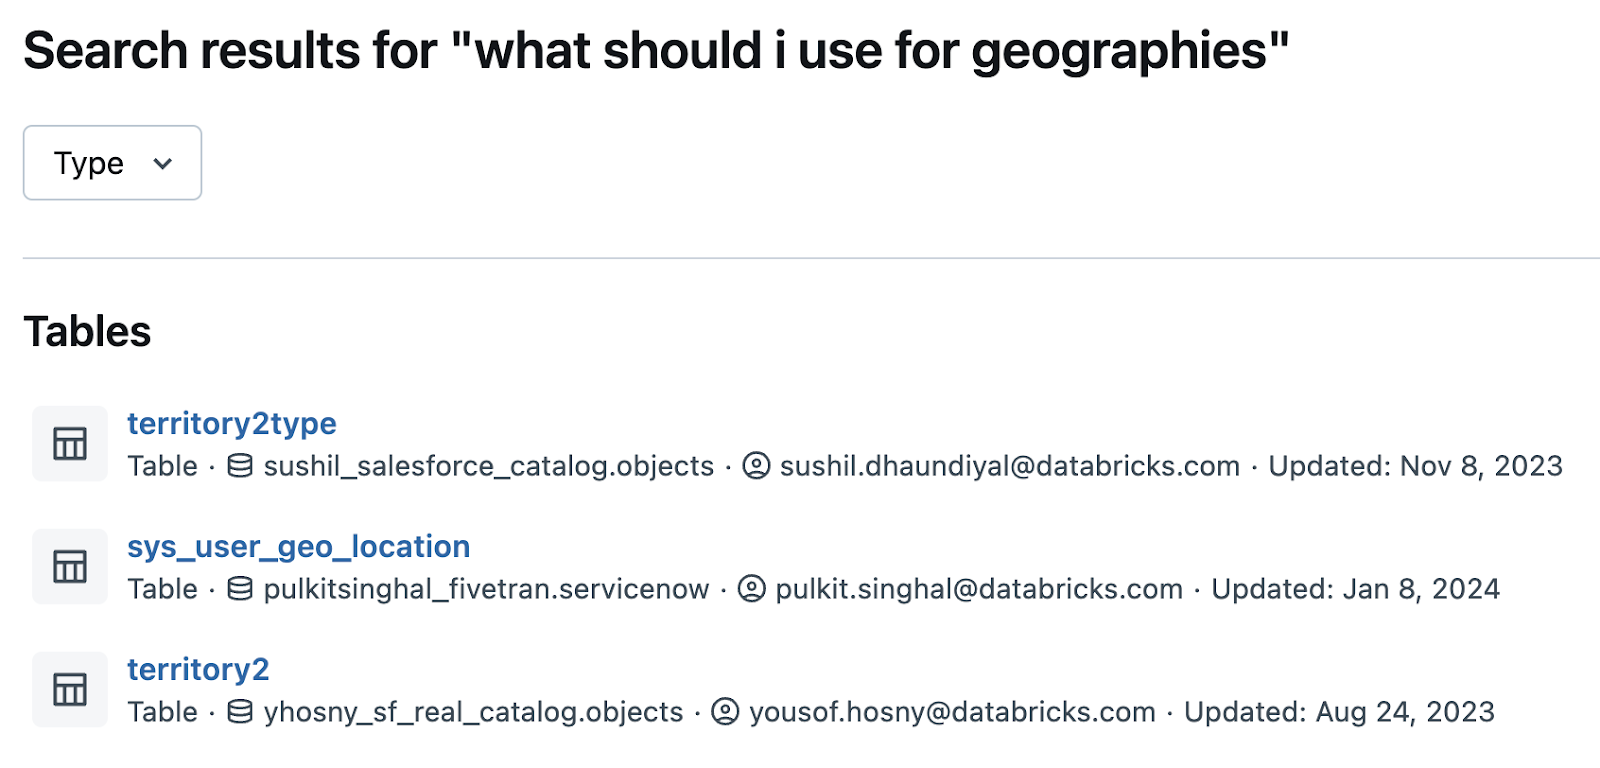Open the territory2 table link
This screenshot has height=768, width=1600.
pos(198,670)
